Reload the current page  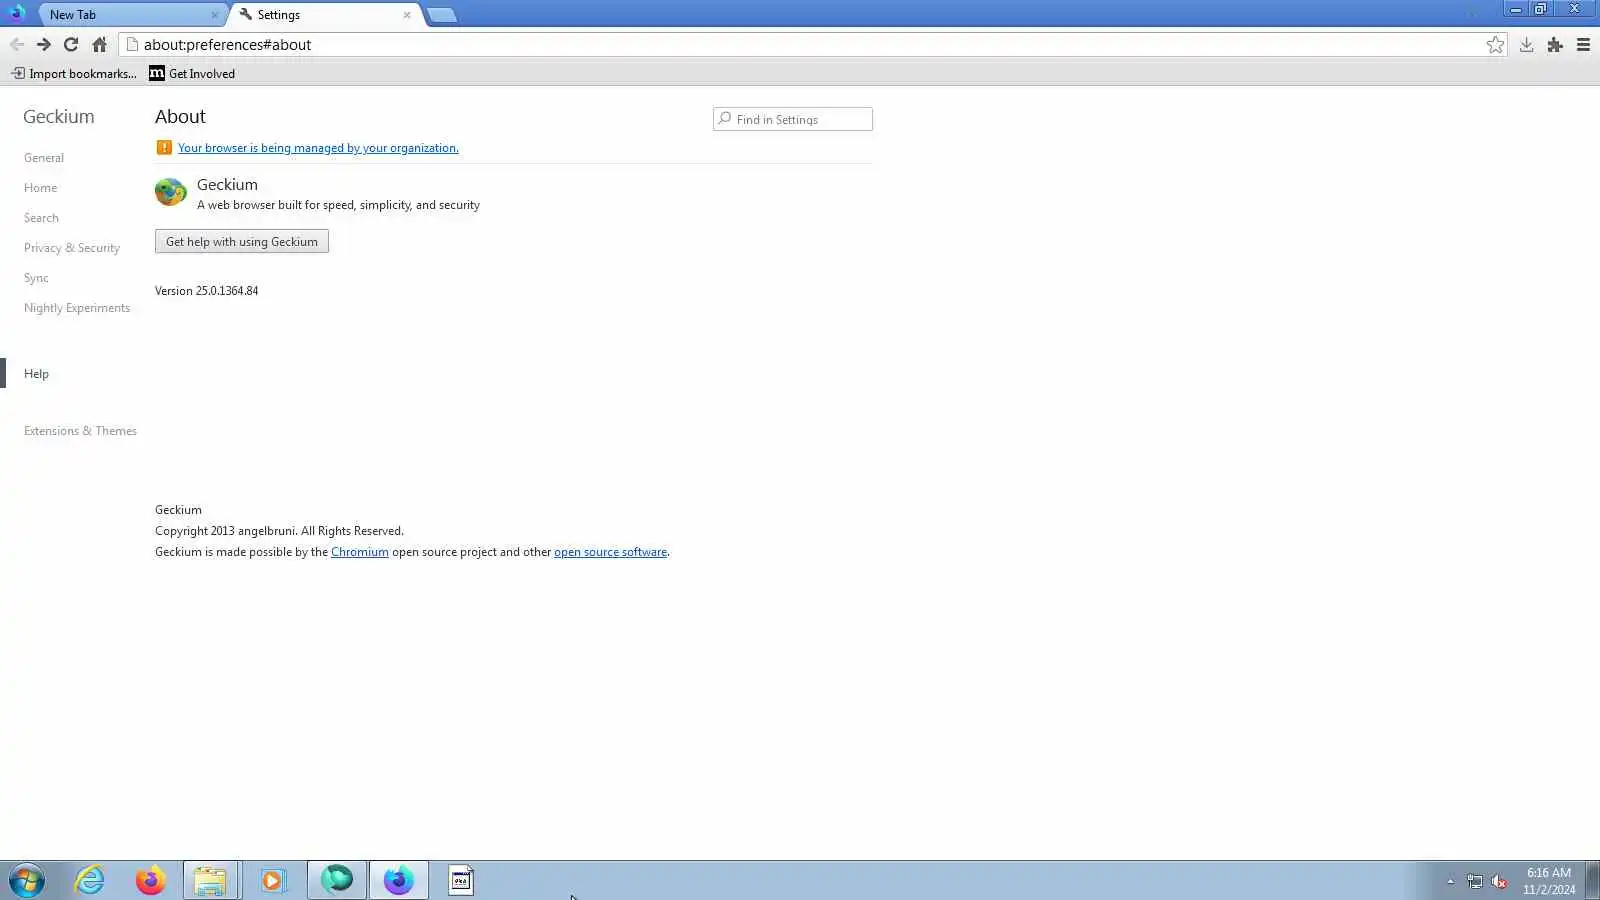71,45
